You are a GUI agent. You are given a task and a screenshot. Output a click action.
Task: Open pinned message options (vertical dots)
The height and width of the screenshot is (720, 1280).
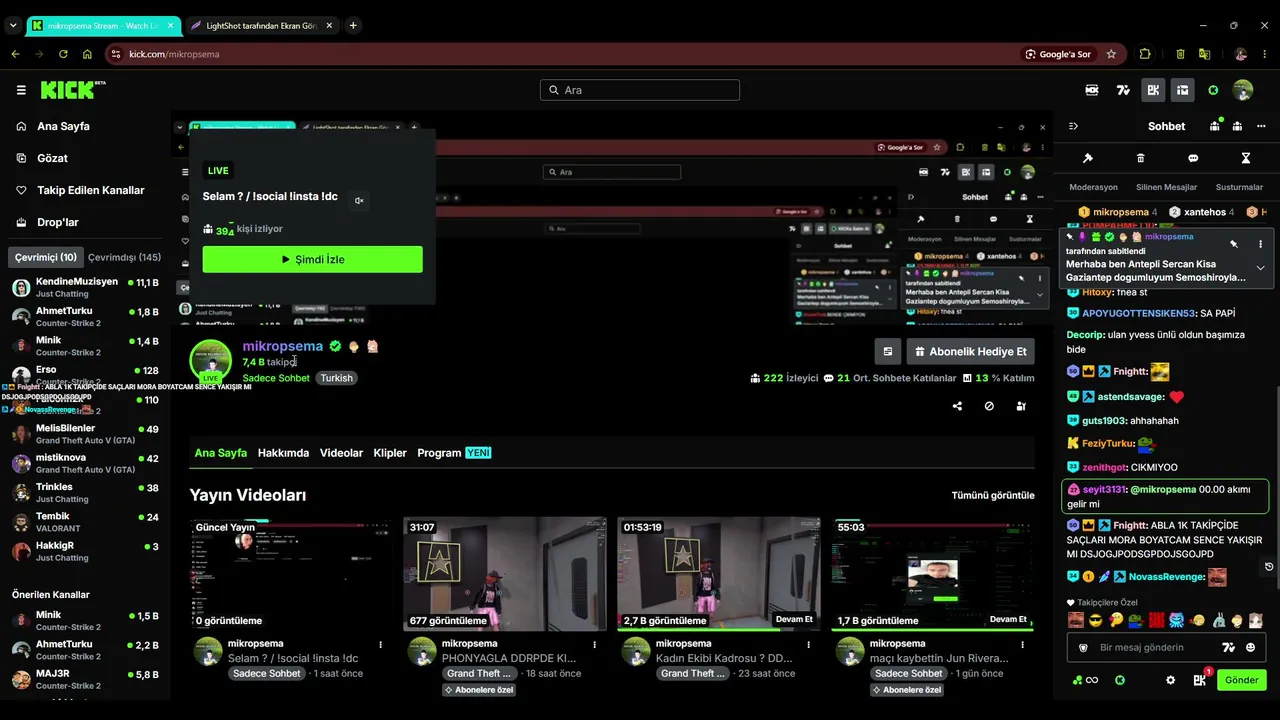1260,244
